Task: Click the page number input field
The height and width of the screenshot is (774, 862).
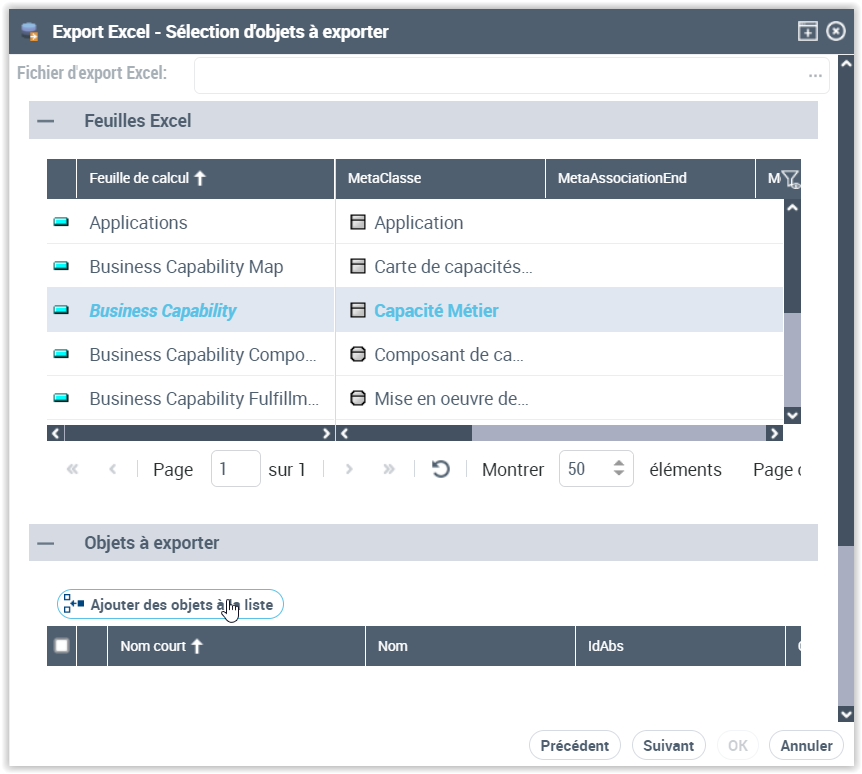Action: click(x=235, y=469)
